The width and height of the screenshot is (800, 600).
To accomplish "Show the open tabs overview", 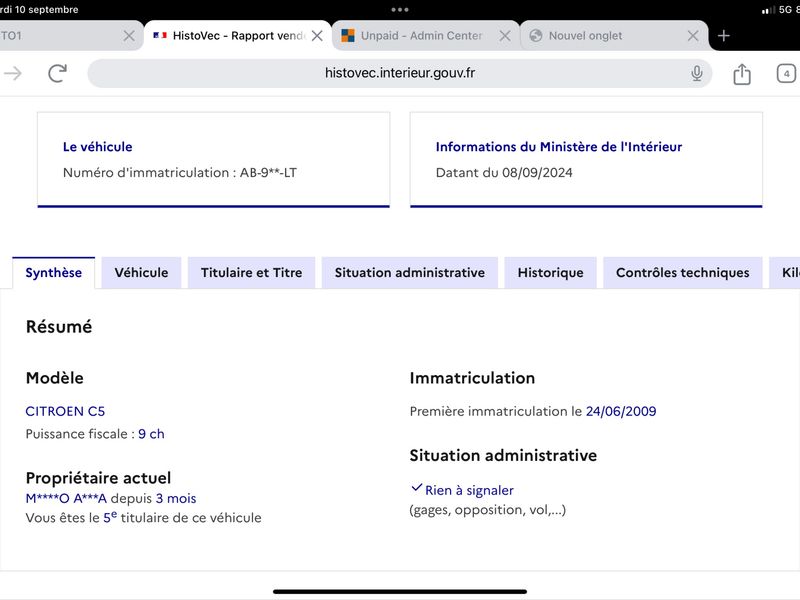I will coord(786,73).
